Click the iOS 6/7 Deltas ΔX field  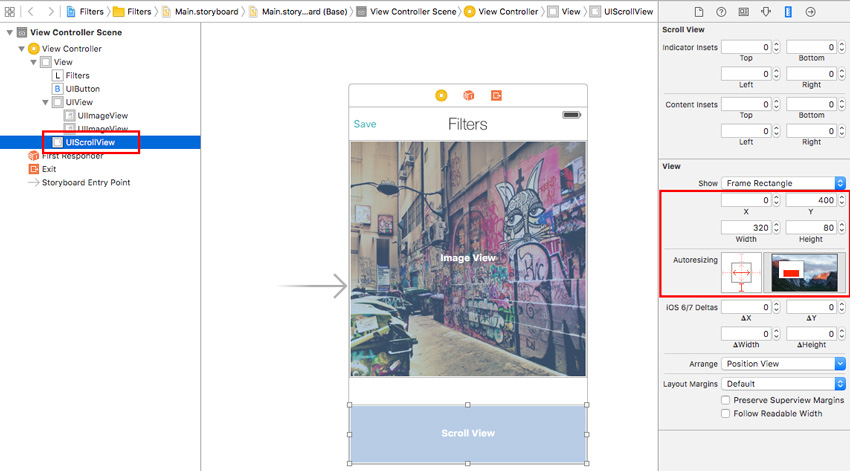[746, 307]
